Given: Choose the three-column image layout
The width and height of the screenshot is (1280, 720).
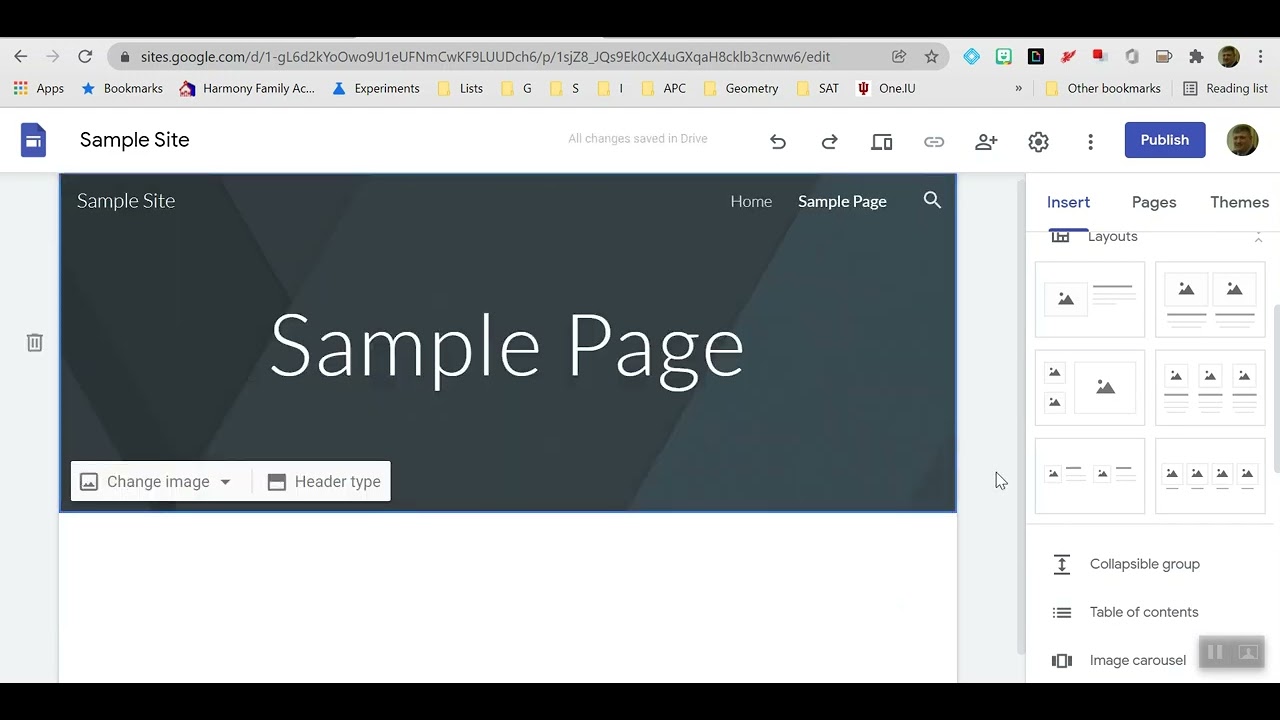Looking at the screenshot, I should [x=1210, y=387].
